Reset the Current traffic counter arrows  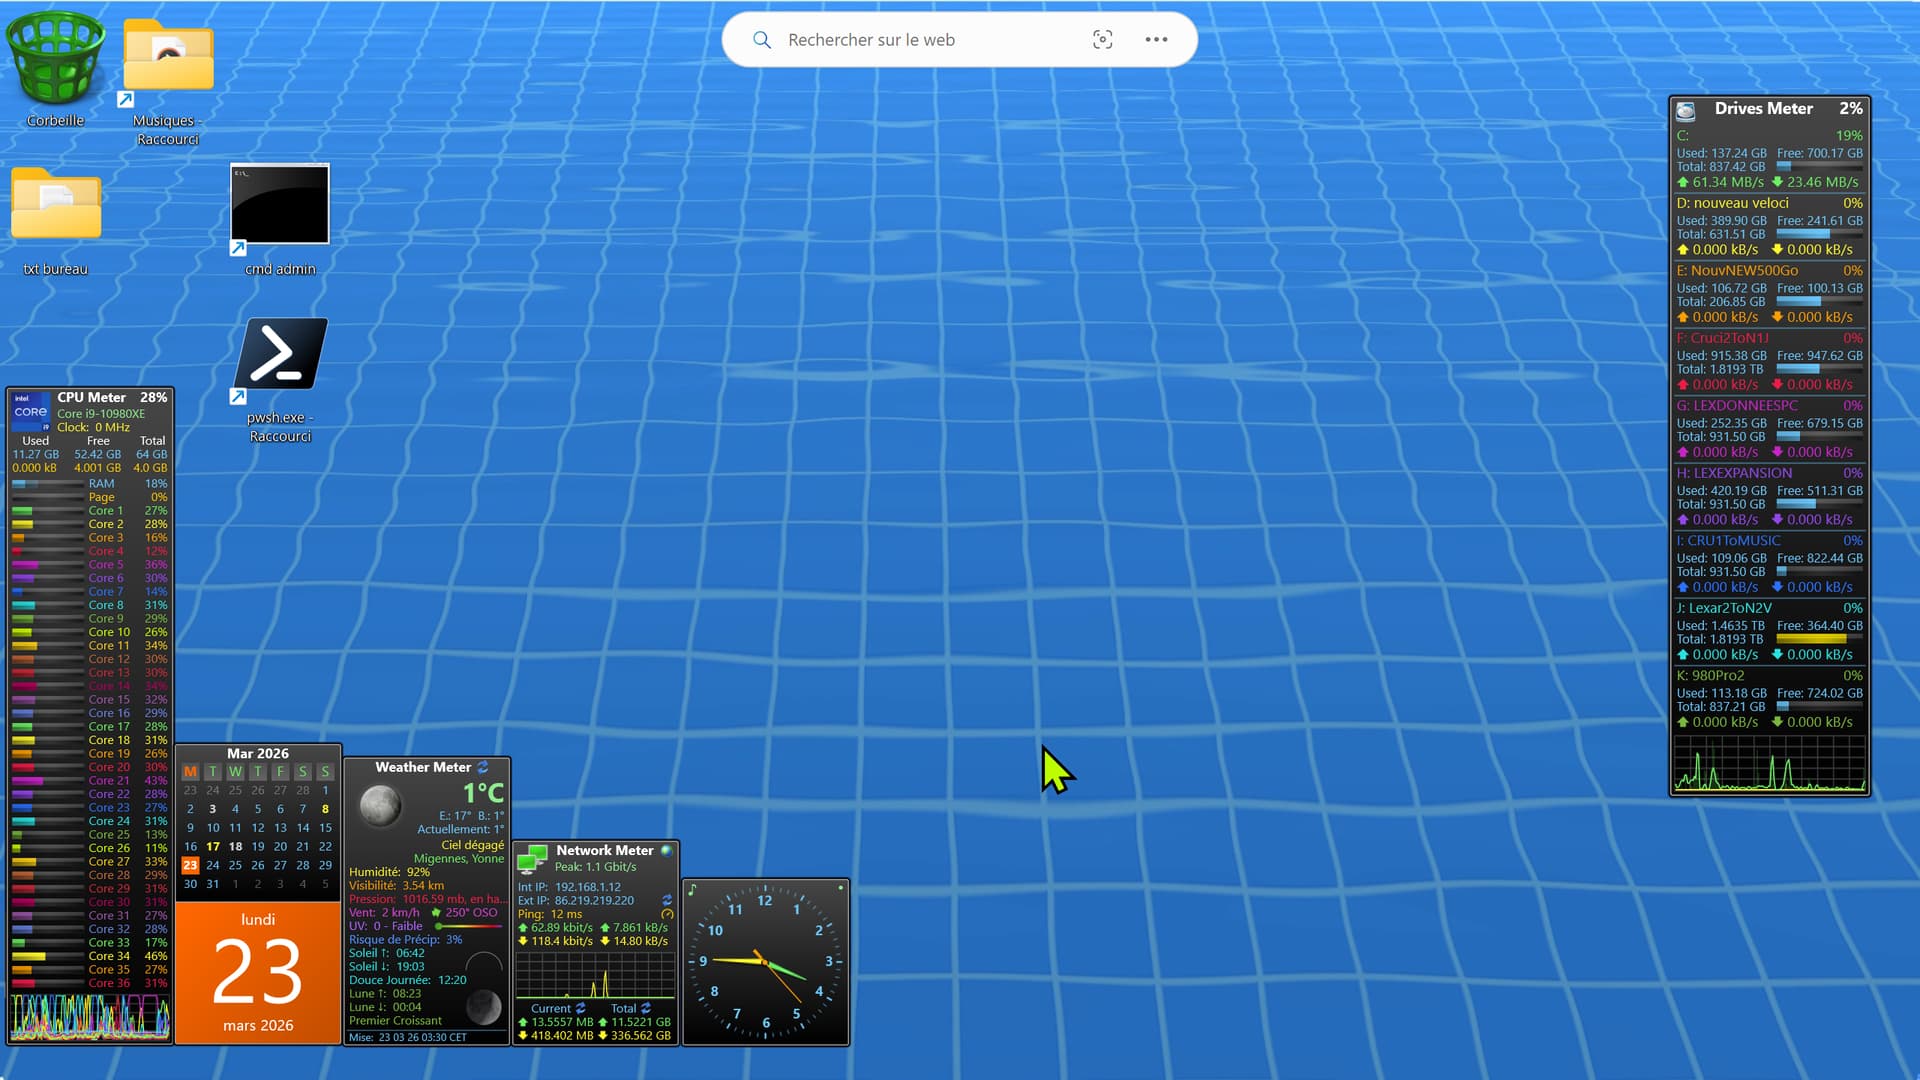[581, 1008]
